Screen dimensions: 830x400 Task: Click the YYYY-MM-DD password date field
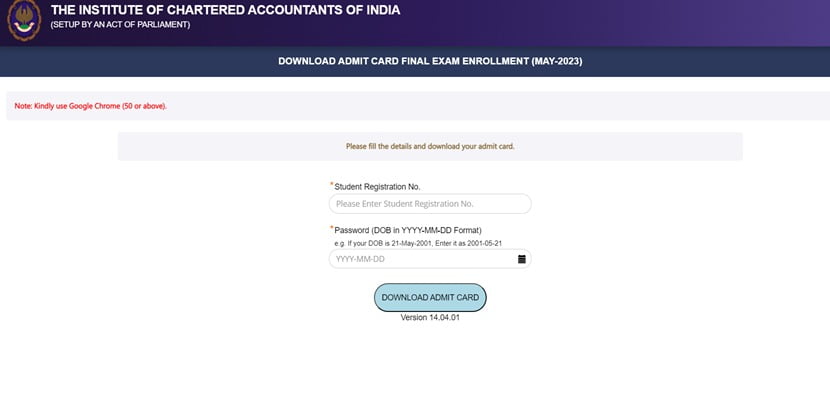point(420,259)
